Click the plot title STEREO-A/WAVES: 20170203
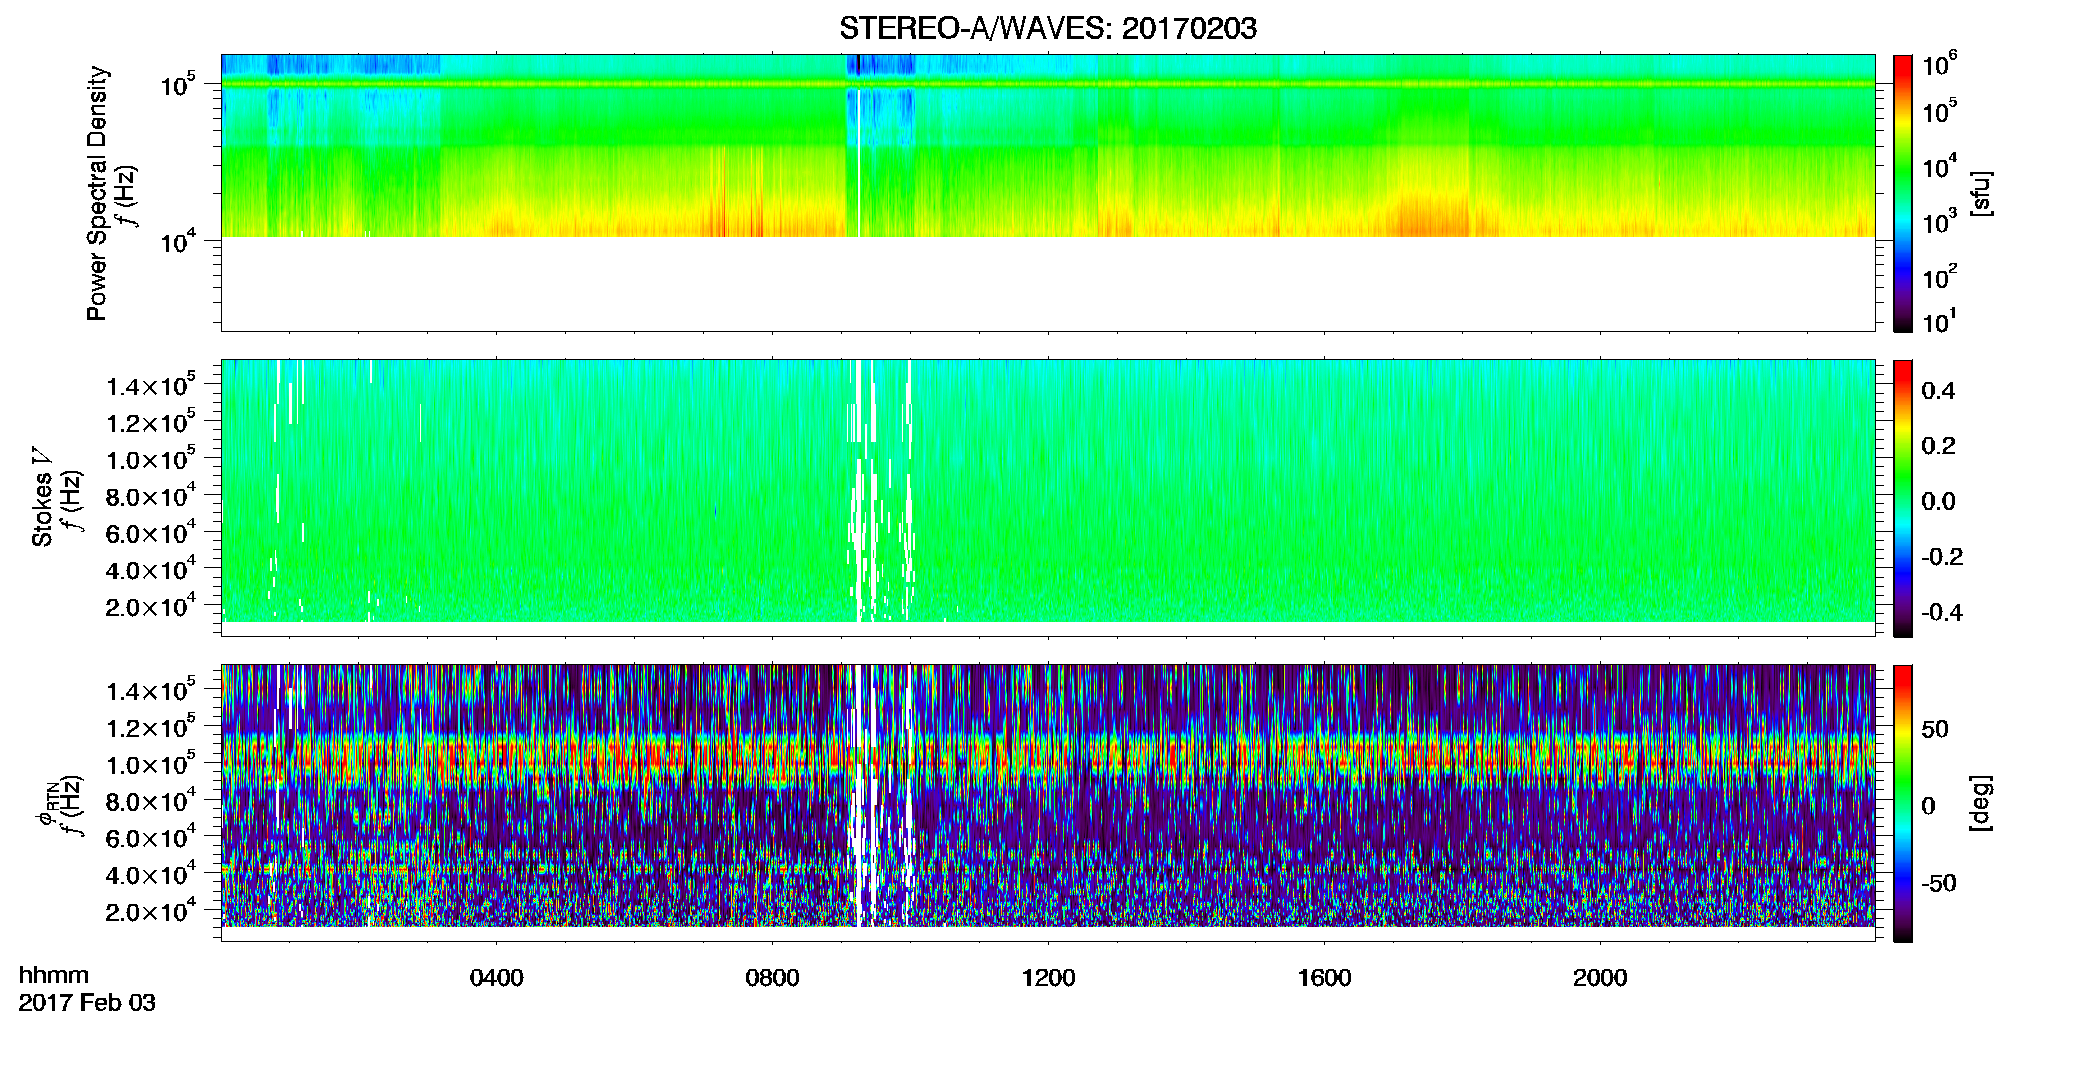The width and height of the screenshot is (2096, 1080). (1047, 29)
